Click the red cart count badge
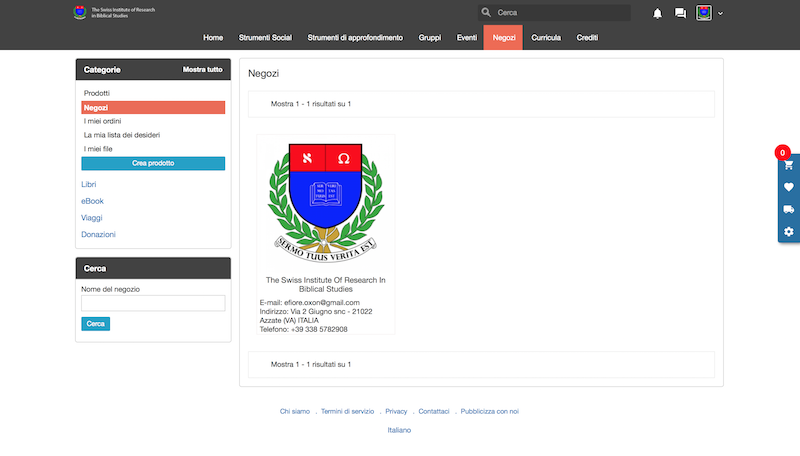This screenshot has width=800, height=456. 782,153
